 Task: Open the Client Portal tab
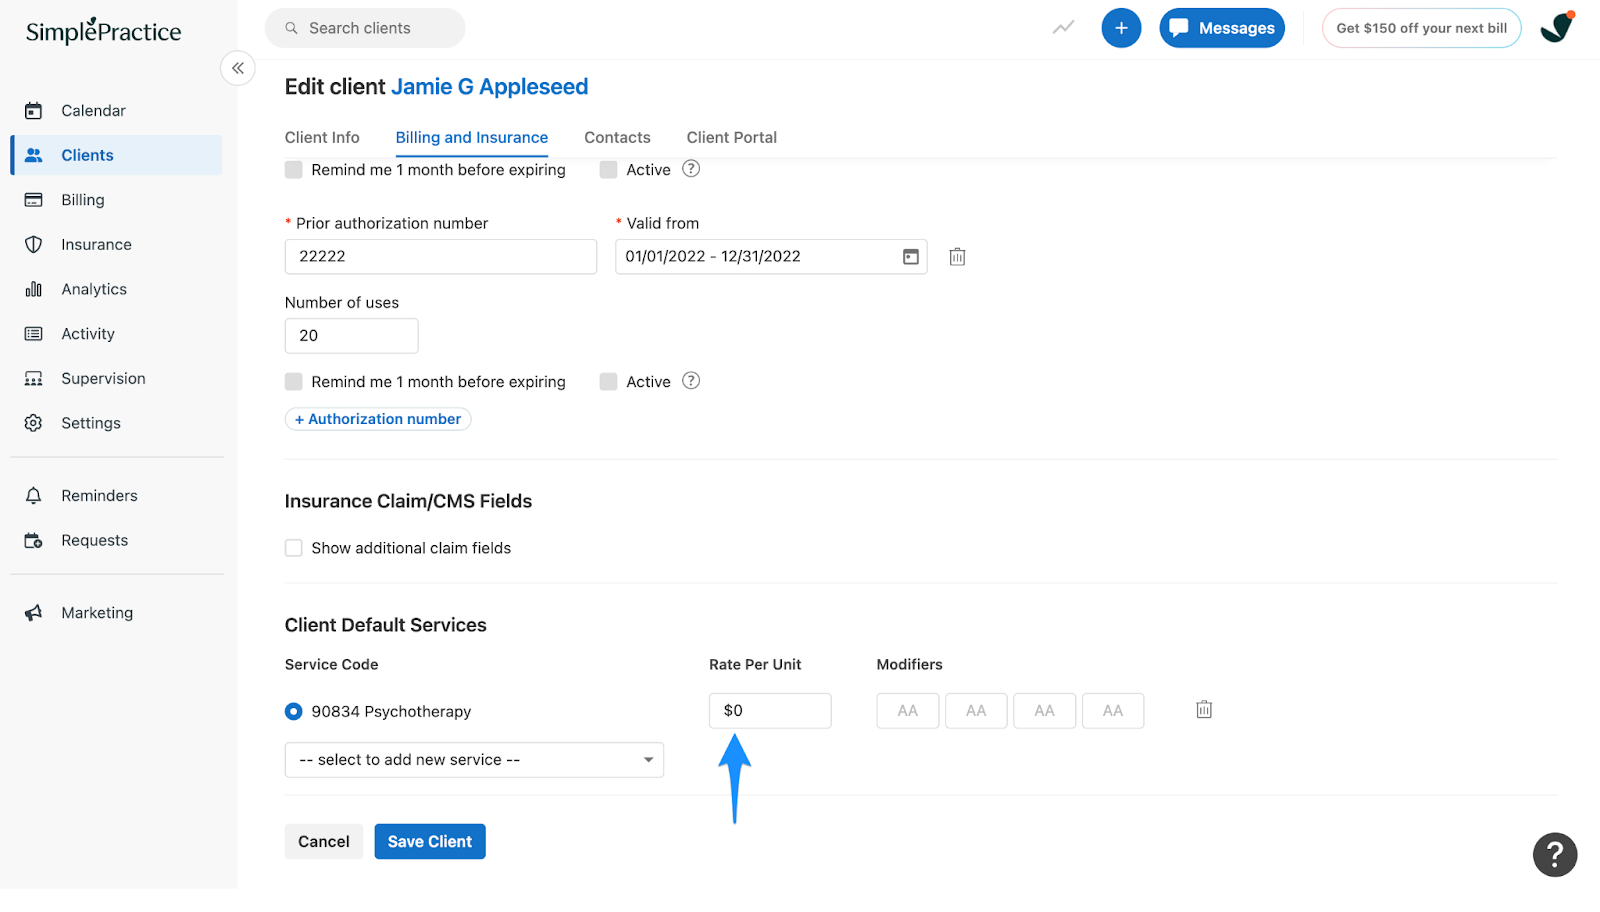pos(731,138)
